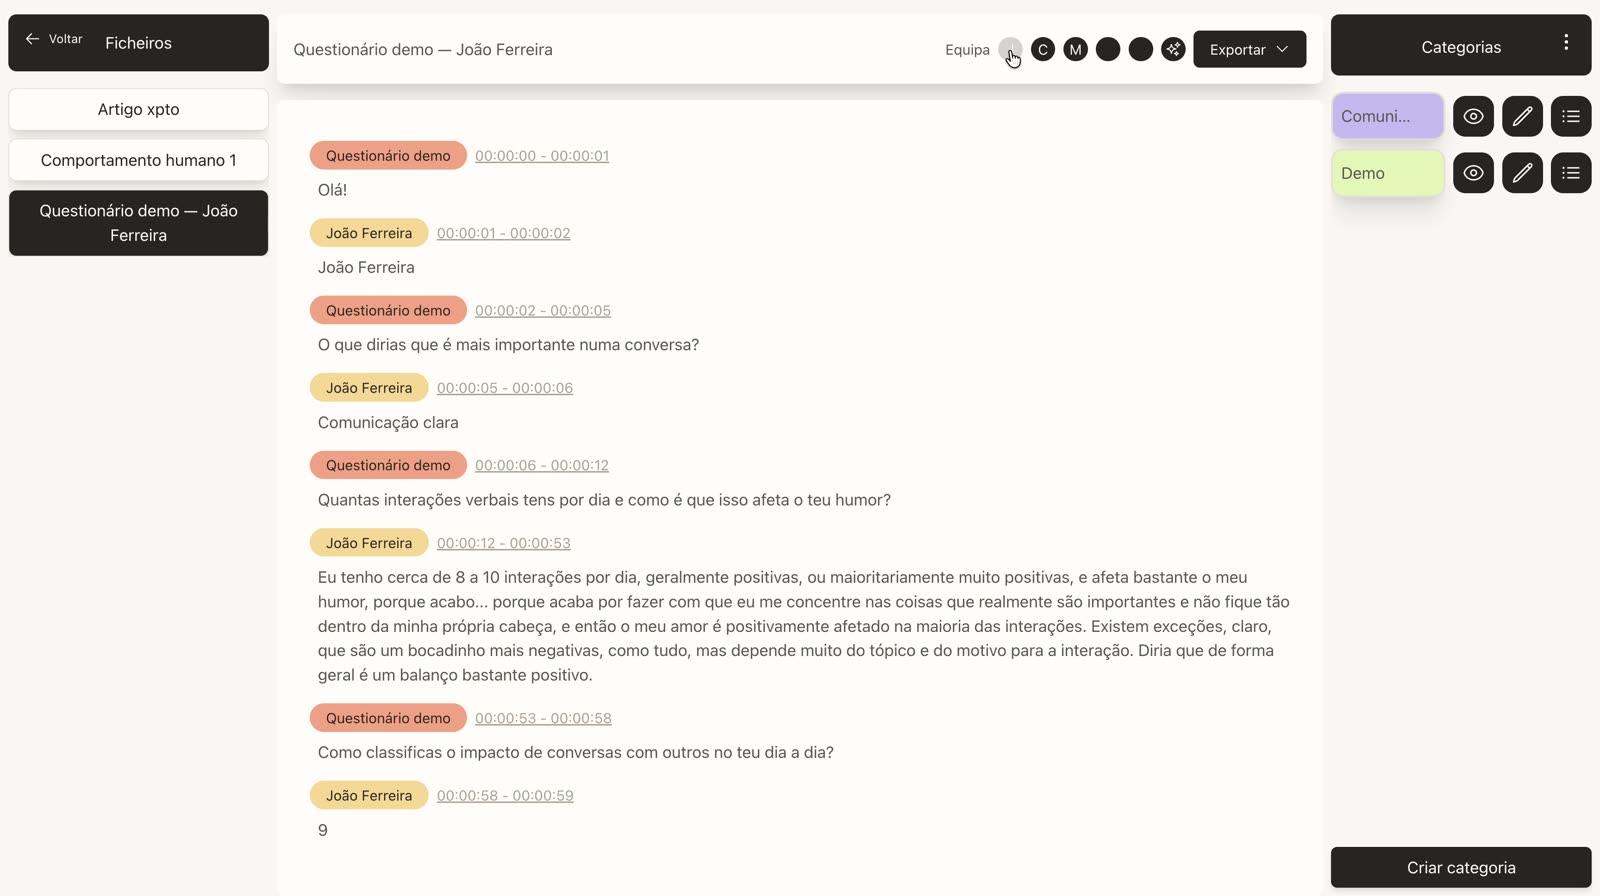Click the back arrow next to Voltar
The height and width of the screenshot is (896, 1600).
[32, 39]
